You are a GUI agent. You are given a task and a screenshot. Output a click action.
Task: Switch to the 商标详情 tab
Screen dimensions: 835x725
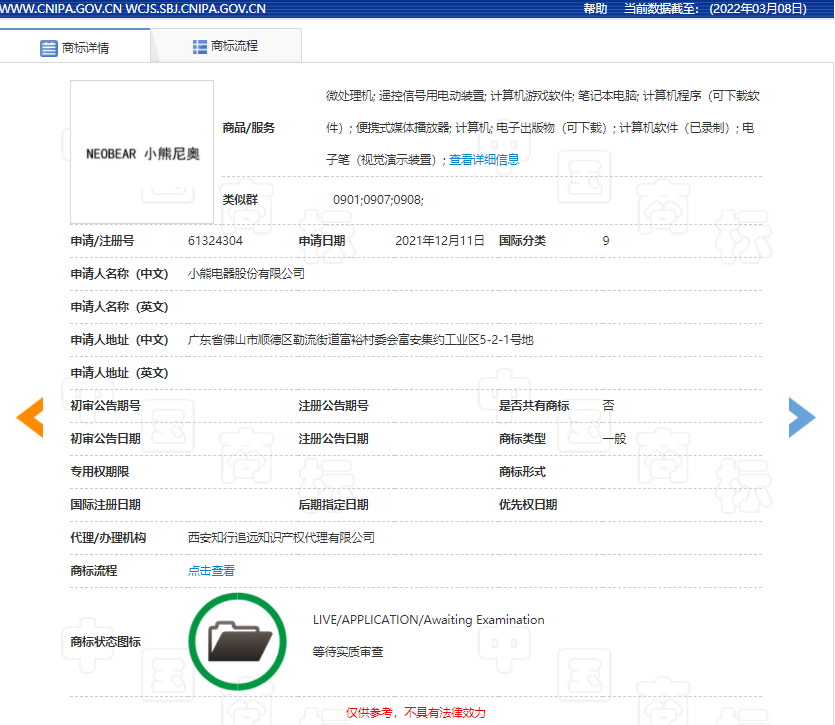pyautogui.click(x=75, y=47)
